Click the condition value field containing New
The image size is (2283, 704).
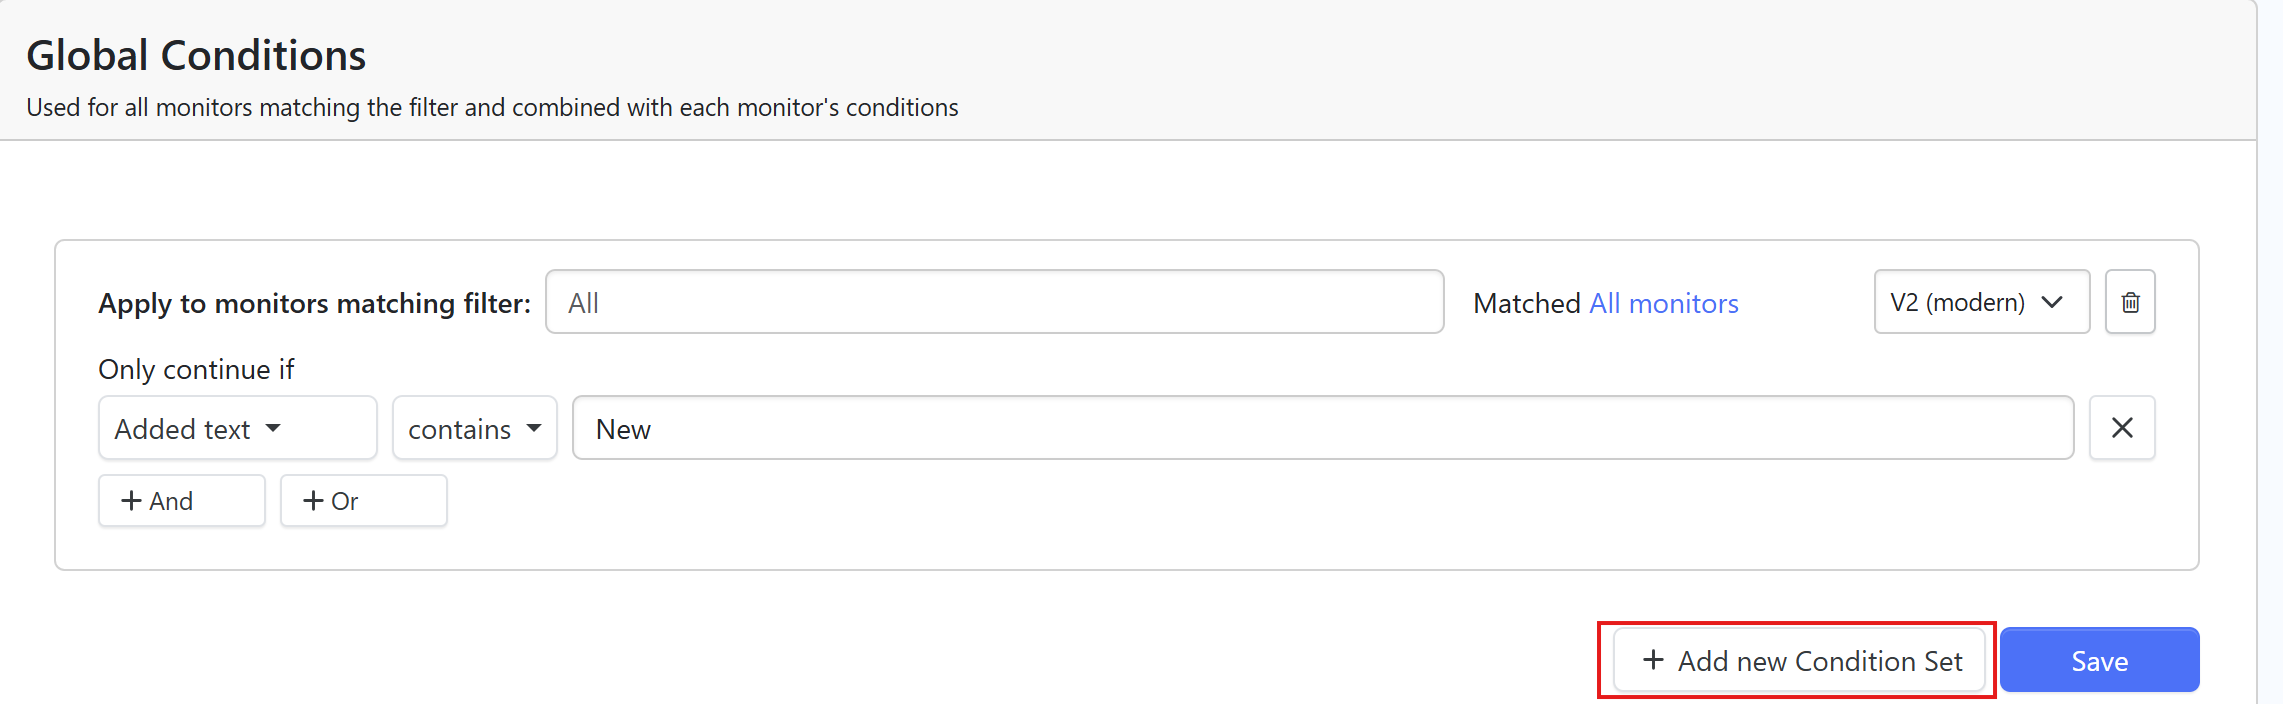(1322, 428)
